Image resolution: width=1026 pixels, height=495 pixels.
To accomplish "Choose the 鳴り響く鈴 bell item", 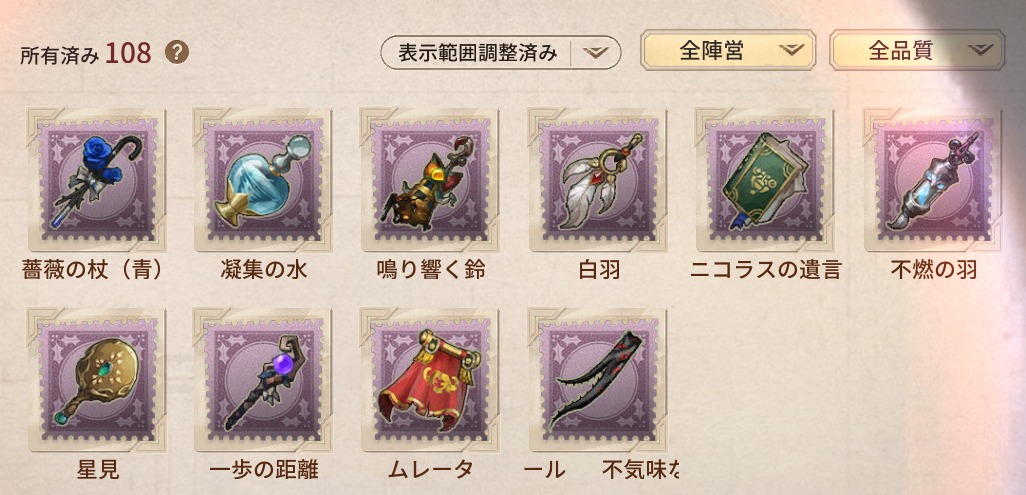I will 431,180.
